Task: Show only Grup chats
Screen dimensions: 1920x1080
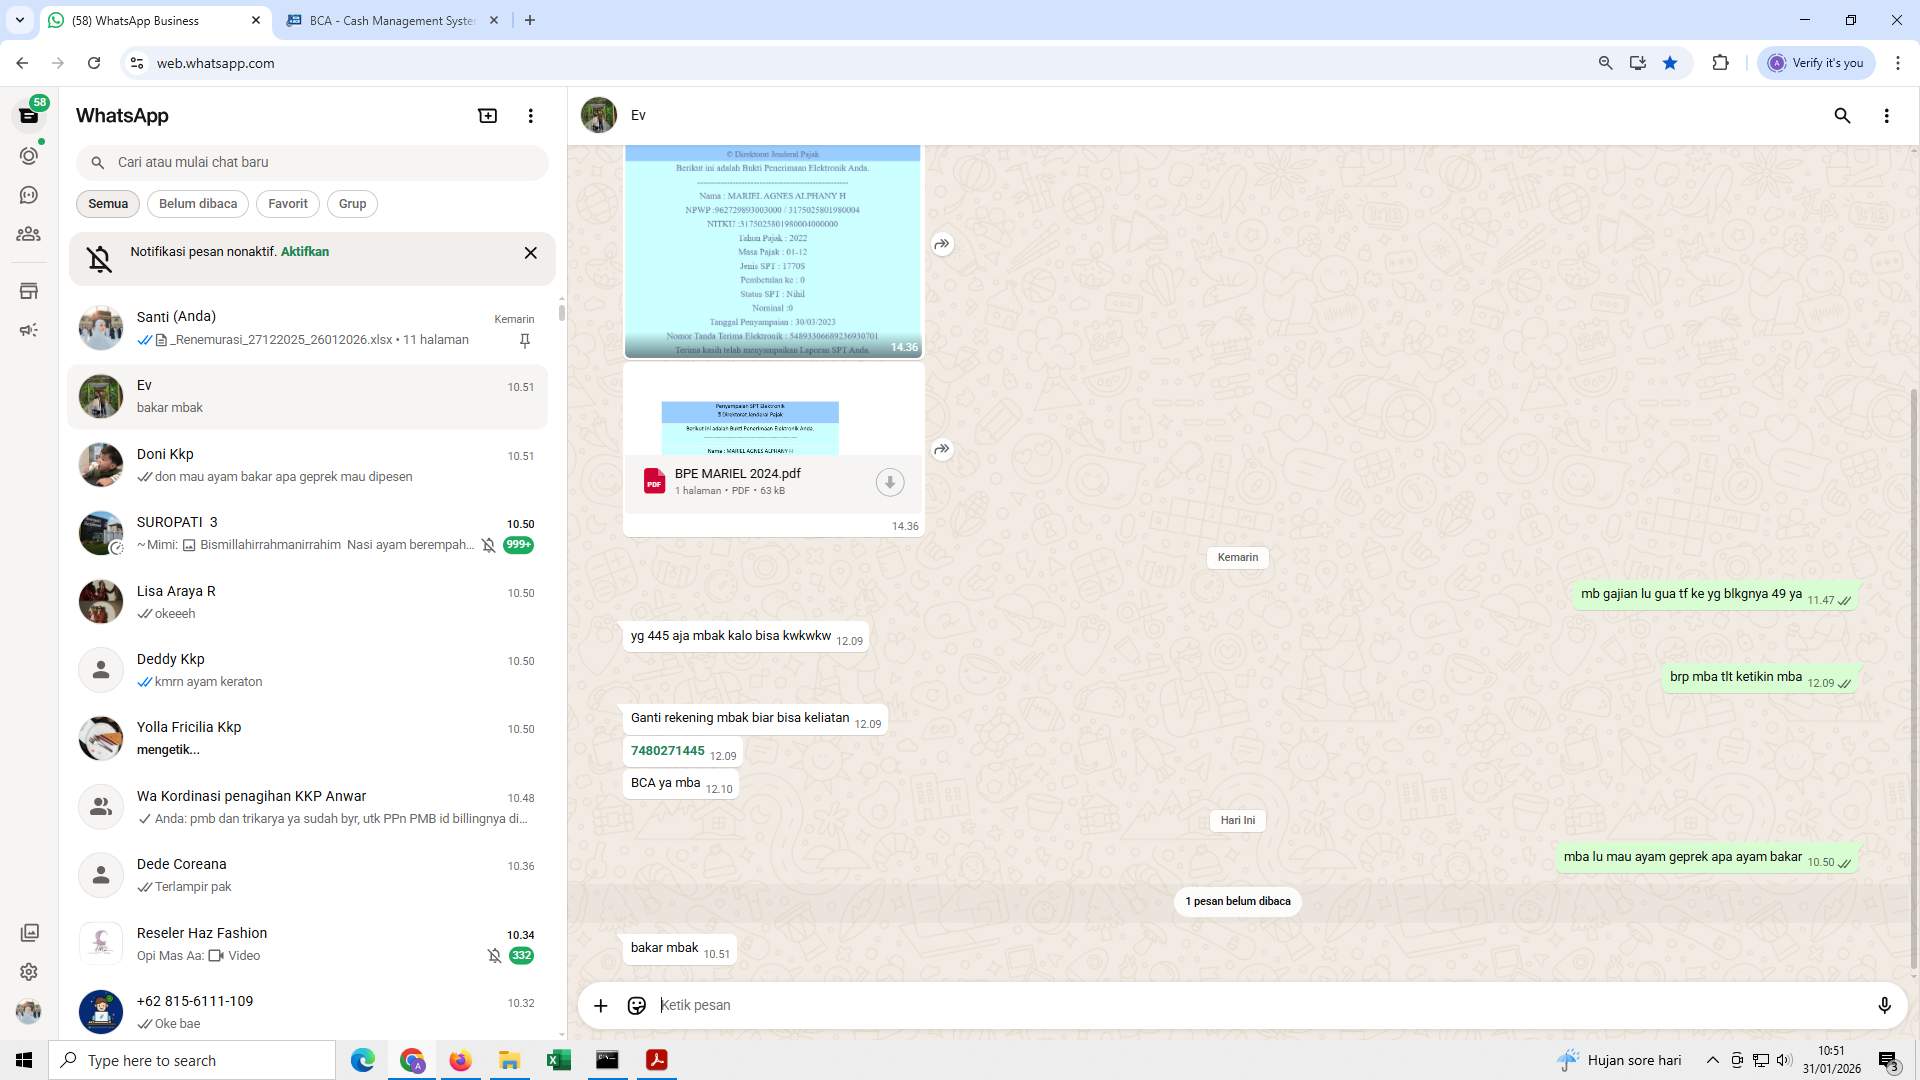Action: [352, 203]
